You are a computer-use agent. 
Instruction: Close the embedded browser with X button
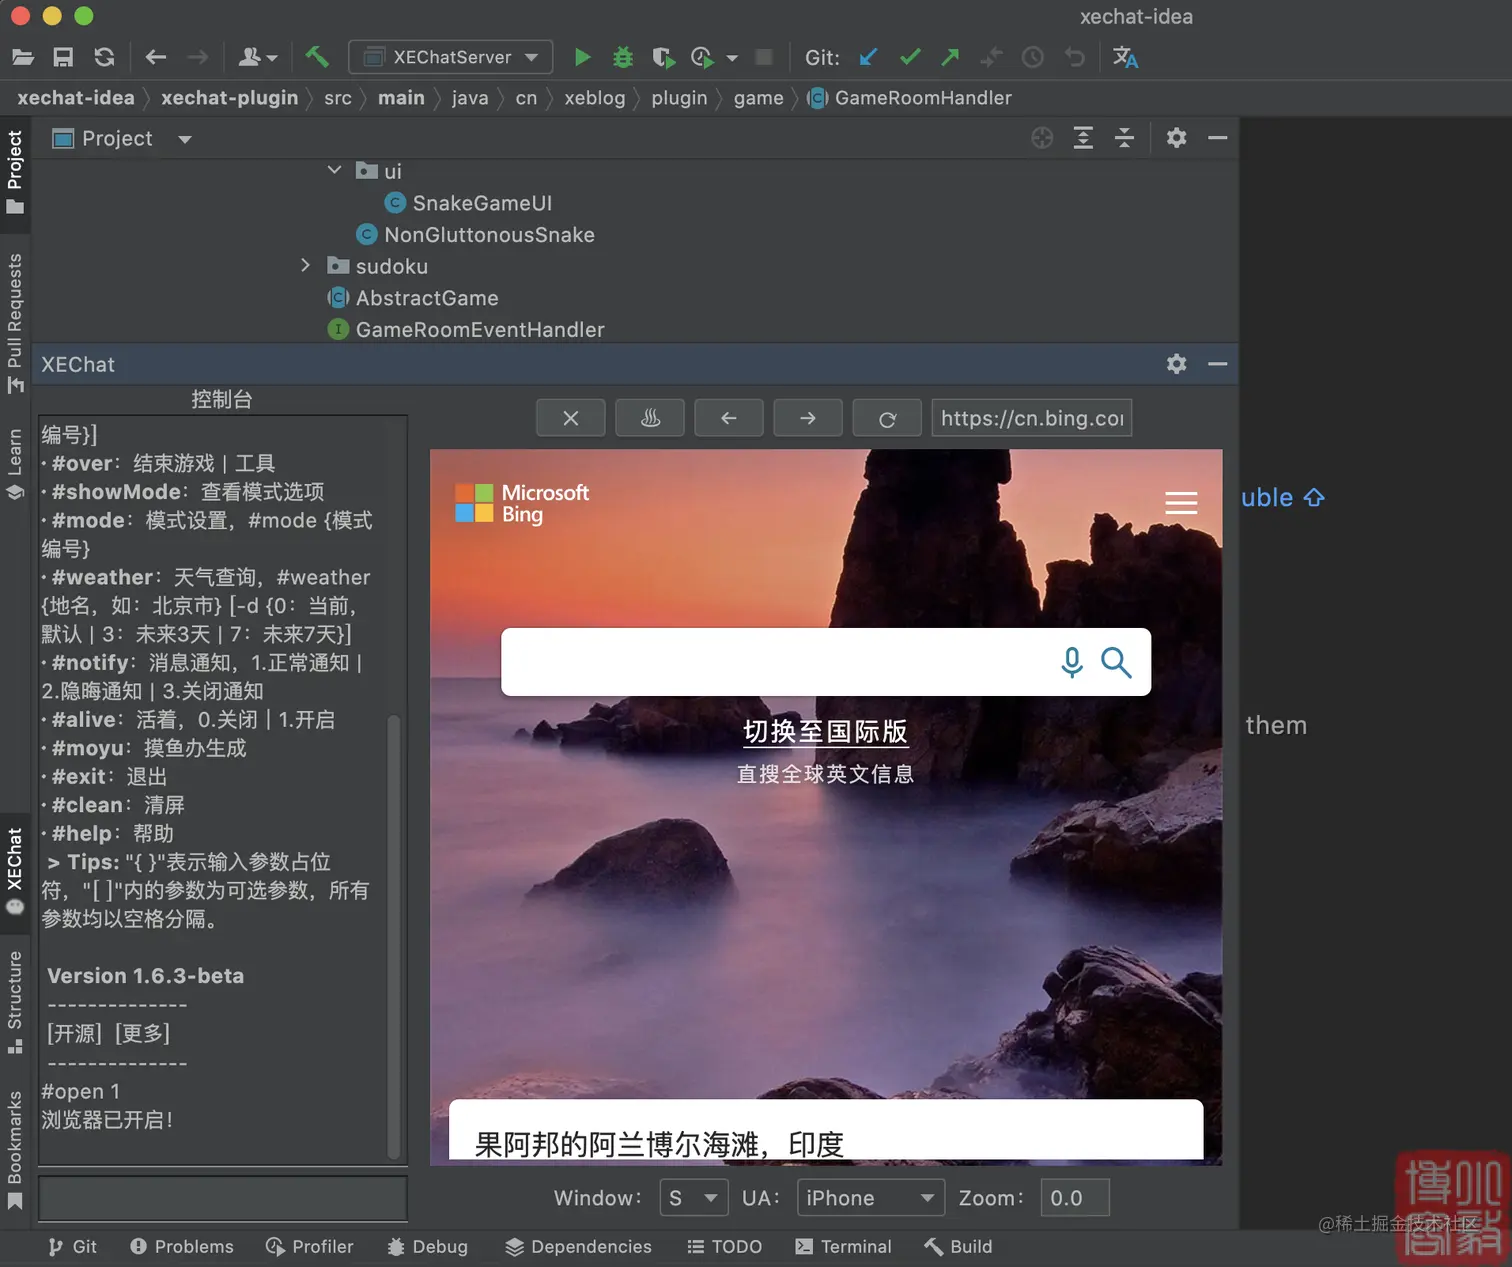[x=571, y=418]
